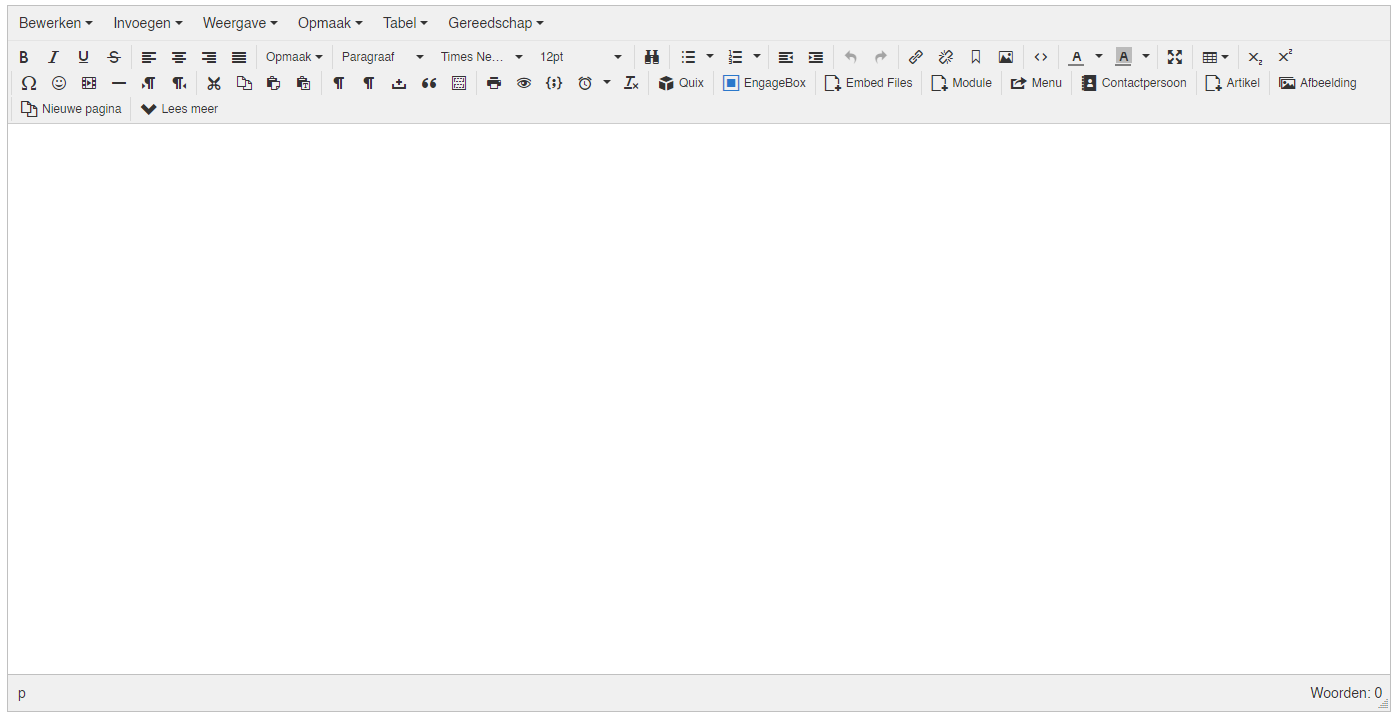Toggle the bullet list

coord(688,57)
